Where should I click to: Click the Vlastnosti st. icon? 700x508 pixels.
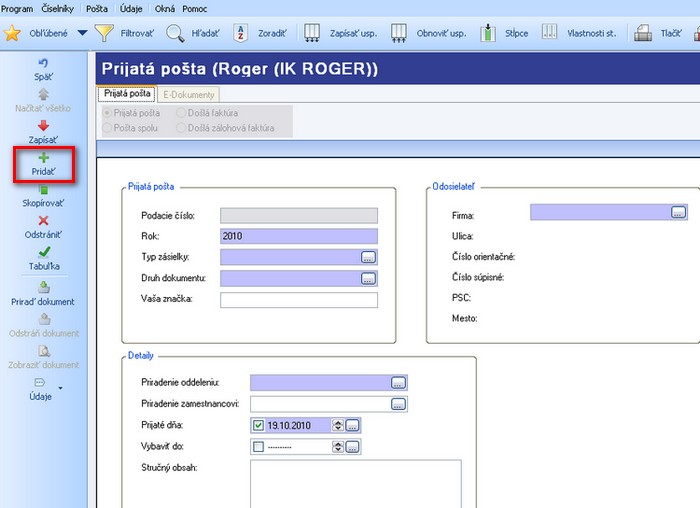click(549, 32)
